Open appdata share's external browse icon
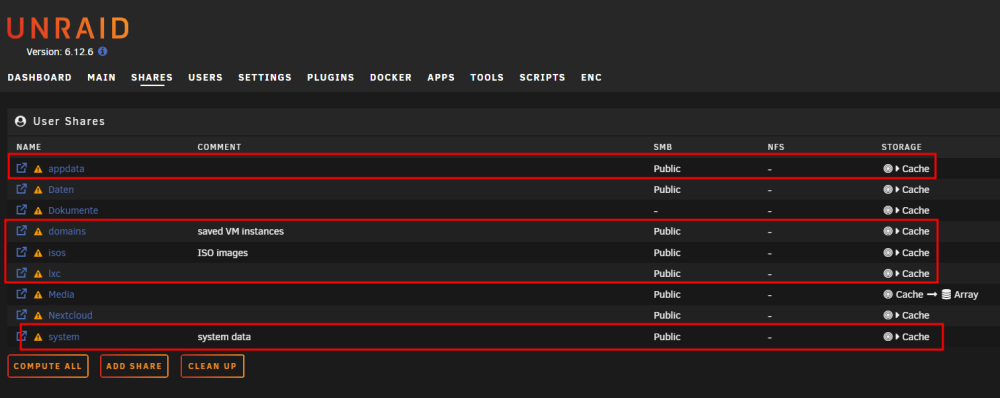The width and height of the screenshot is (1000, 398). click(x=22, y=168)
